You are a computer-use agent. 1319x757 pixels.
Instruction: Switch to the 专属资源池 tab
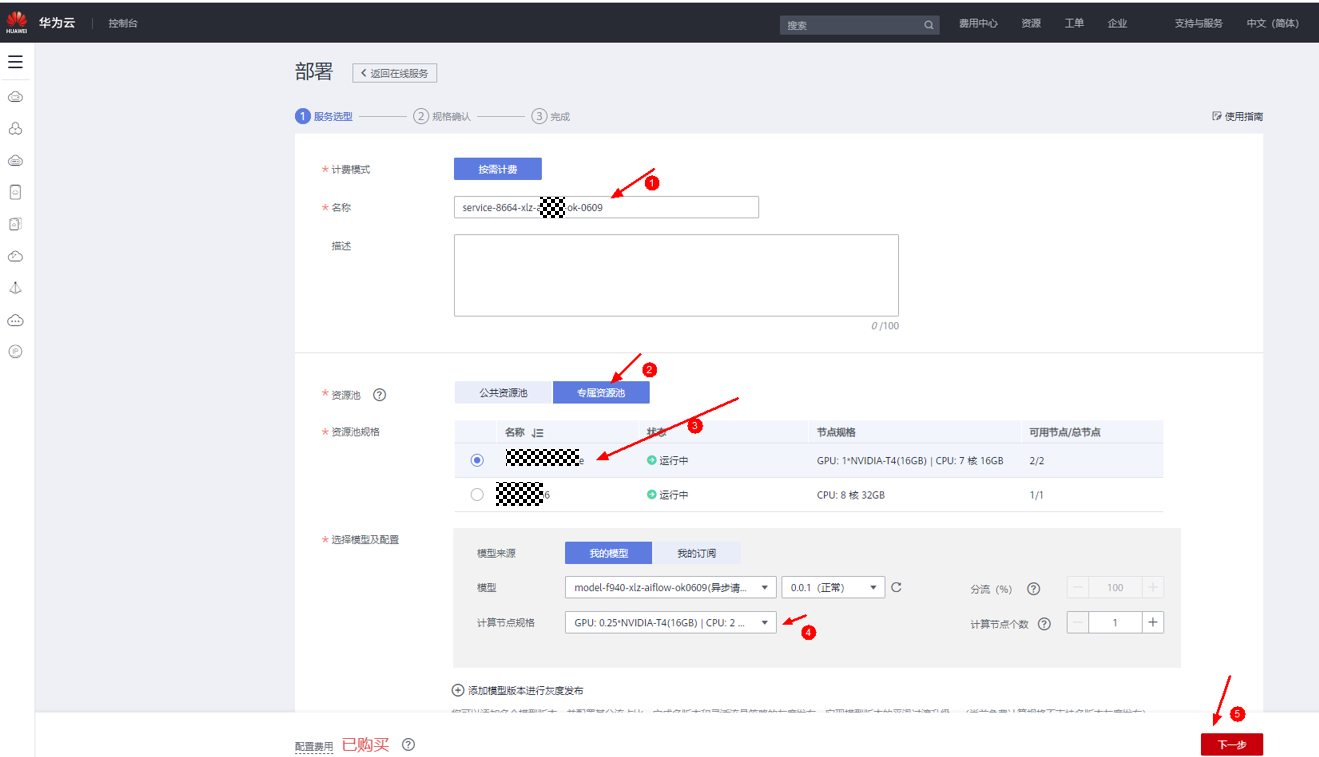click(x=601, y=393)
